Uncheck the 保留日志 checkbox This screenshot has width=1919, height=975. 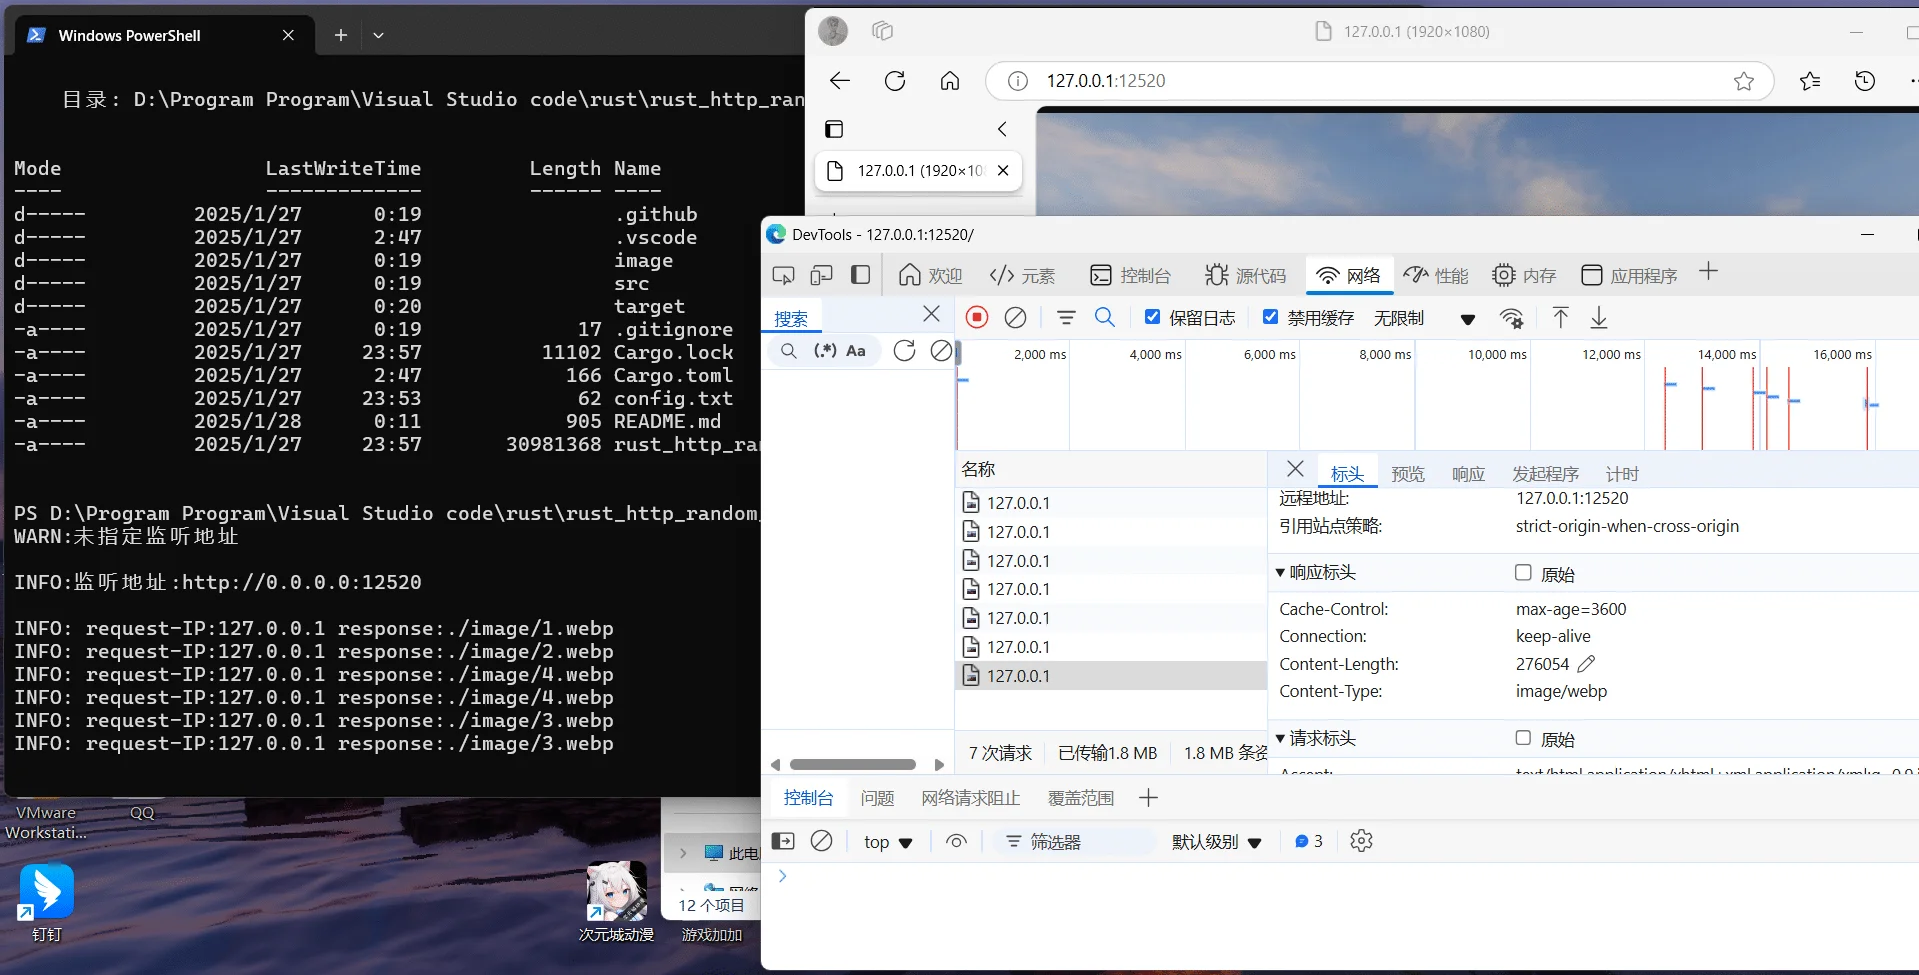(x=1153, y=317)
